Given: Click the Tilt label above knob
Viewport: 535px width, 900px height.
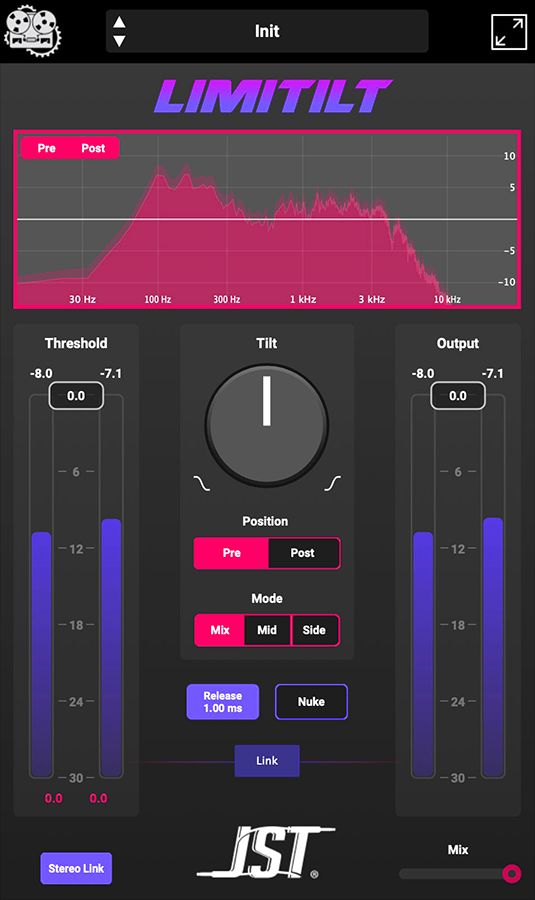Looking at the screenshot, I should click(267, 343).
